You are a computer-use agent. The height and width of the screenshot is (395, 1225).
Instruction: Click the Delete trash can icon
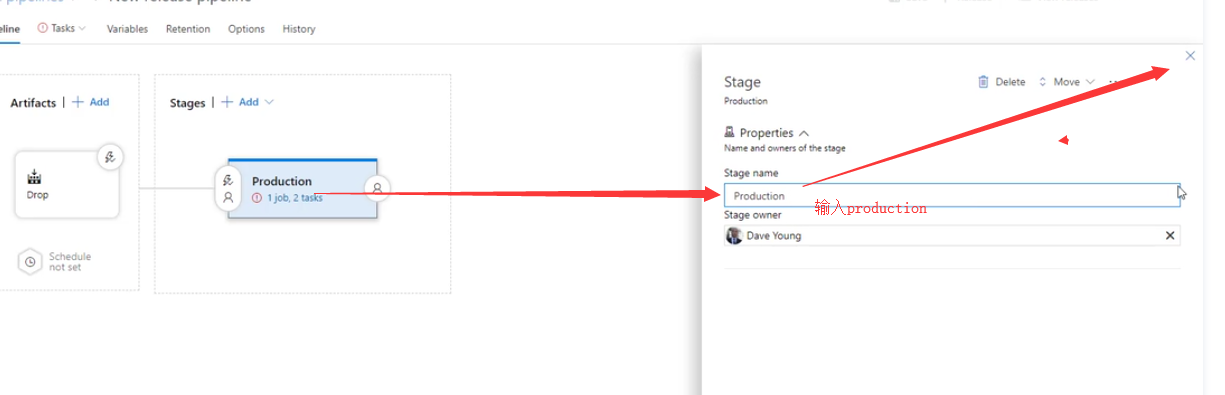983,82
